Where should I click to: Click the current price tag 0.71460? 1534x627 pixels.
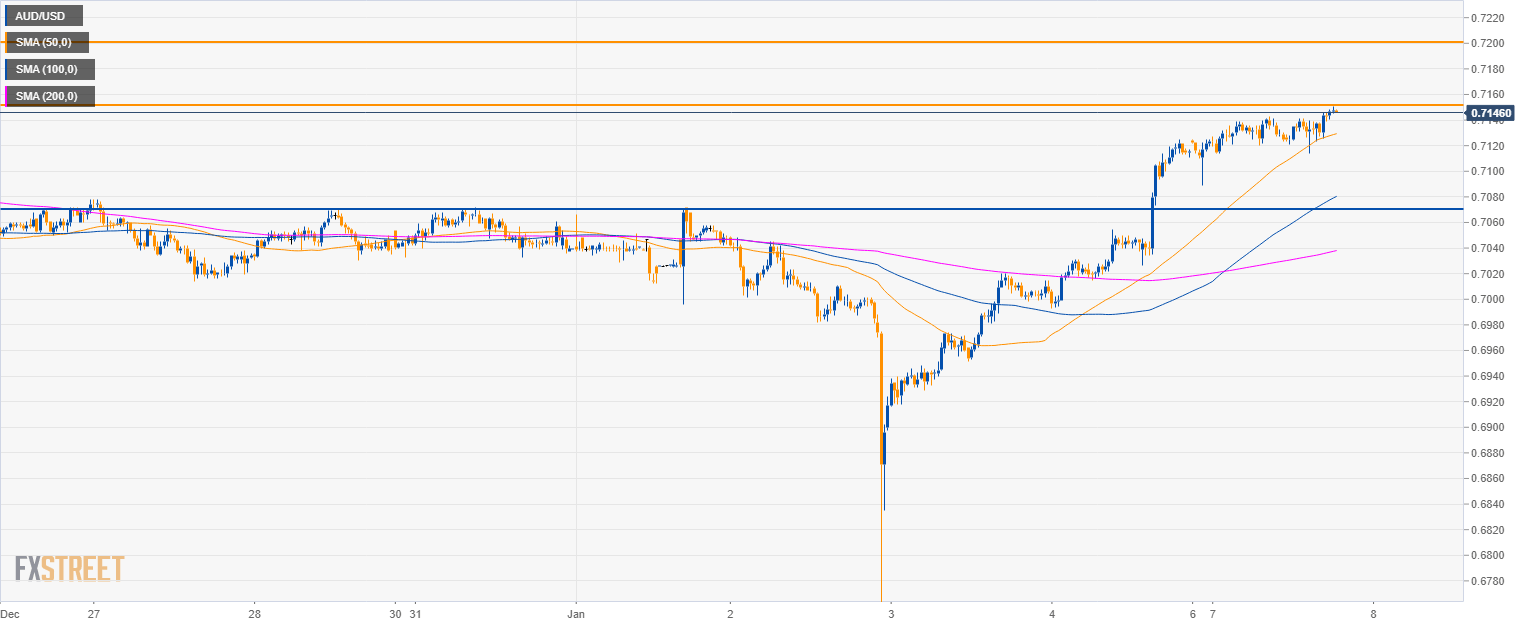point(1491,113)
